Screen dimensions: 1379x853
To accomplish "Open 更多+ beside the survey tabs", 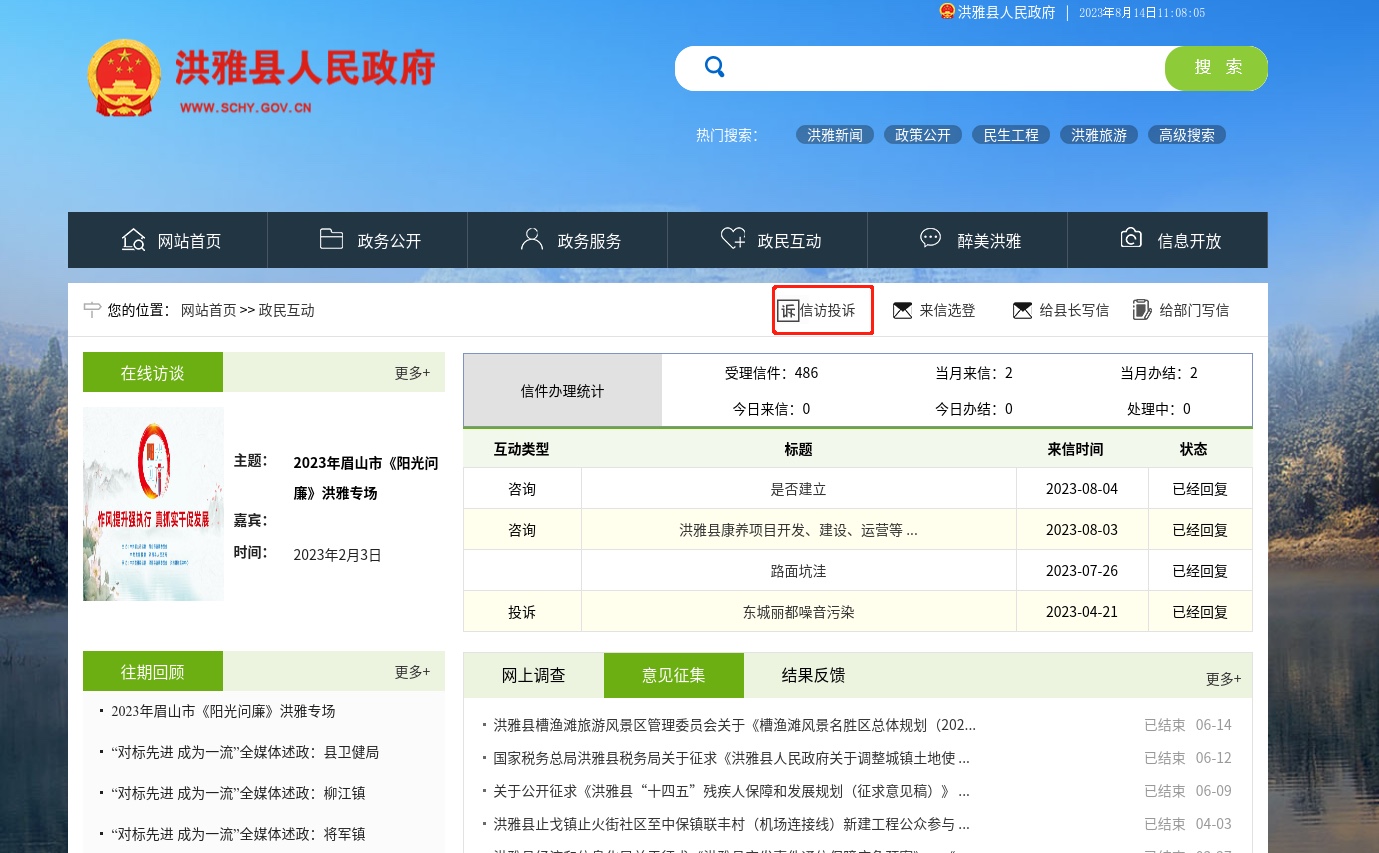I will tap(1223, 679).
